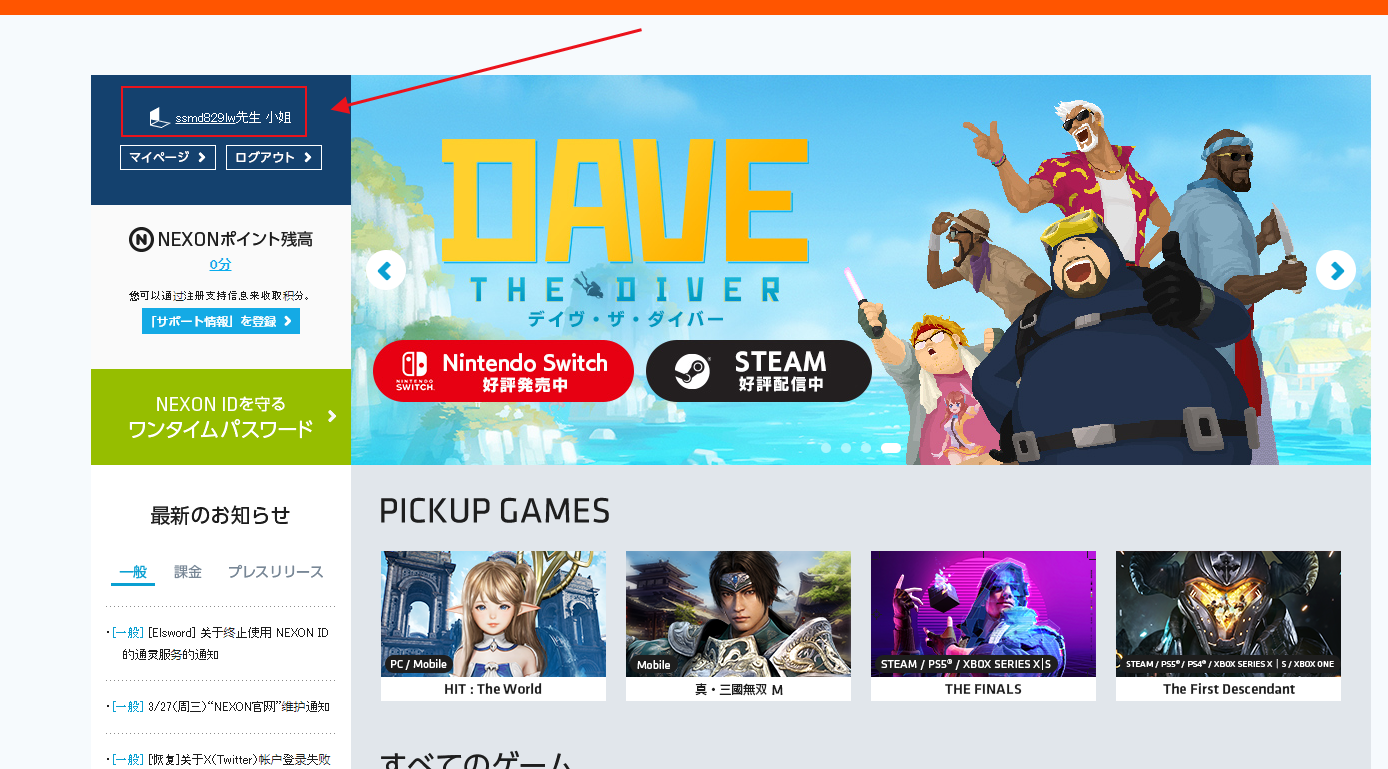
Task: Click the user profile icon beside ssmd829lw
Action: [x=159, y=117]
